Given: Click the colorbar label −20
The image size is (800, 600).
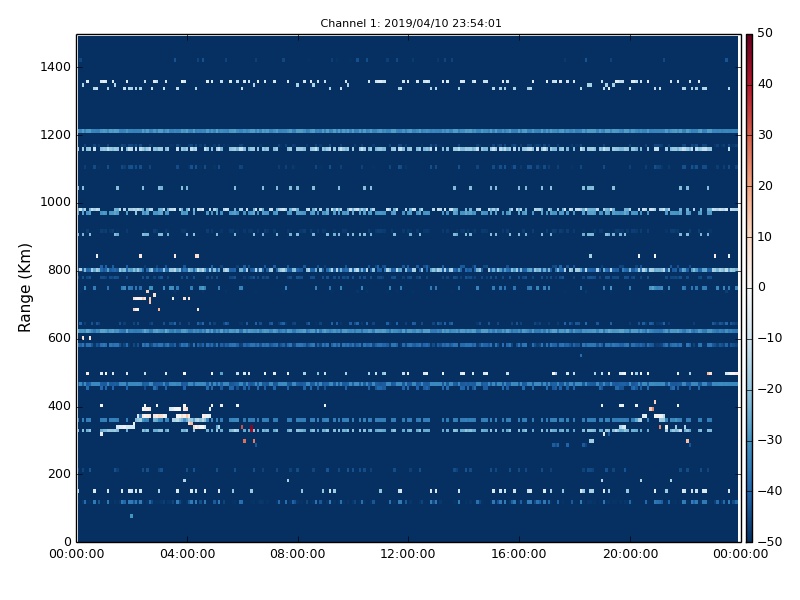Looking at the screenshot, I should [769, 389].
